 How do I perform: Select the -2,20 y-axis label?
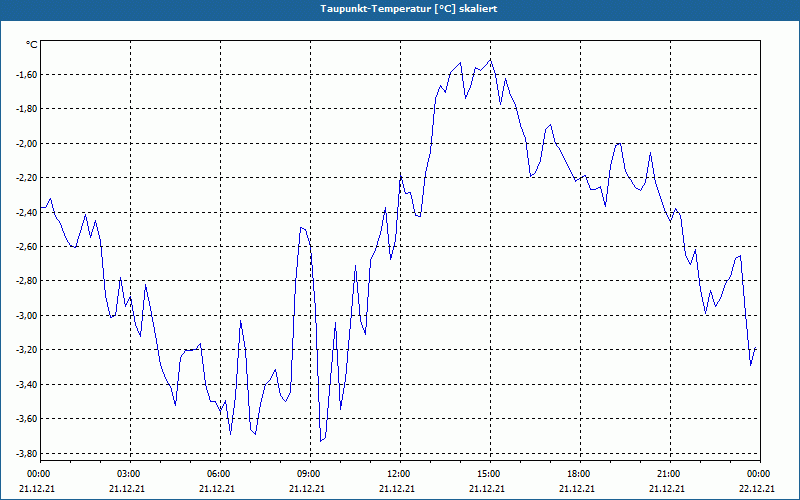[x=27, y=178]
